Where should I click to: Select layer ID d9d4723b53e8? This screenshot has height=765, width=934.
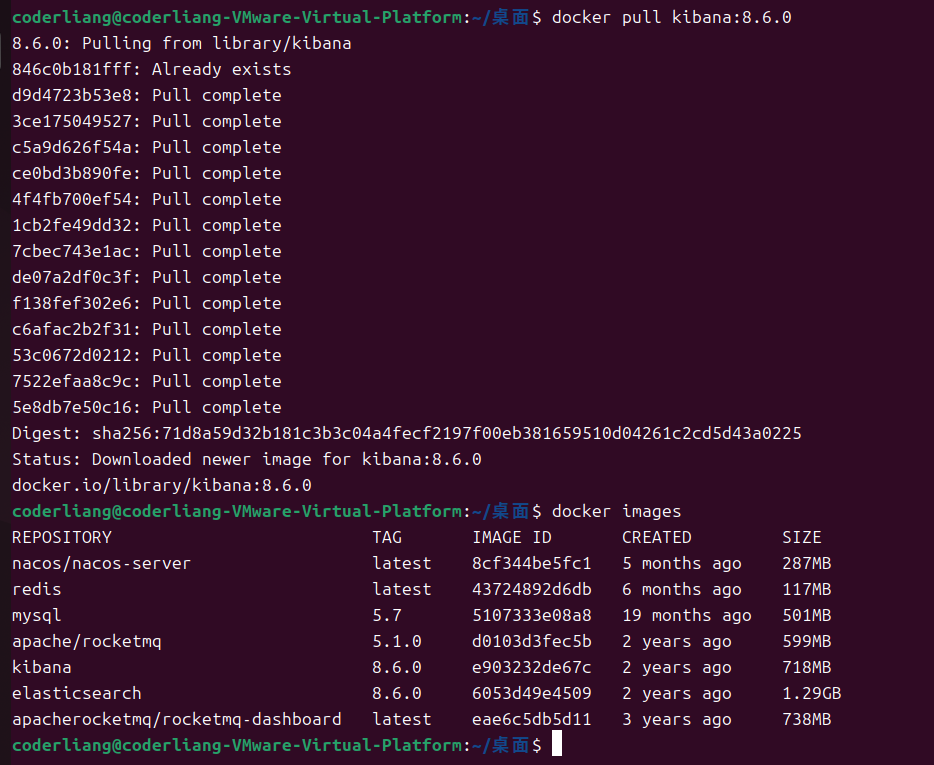72,95
